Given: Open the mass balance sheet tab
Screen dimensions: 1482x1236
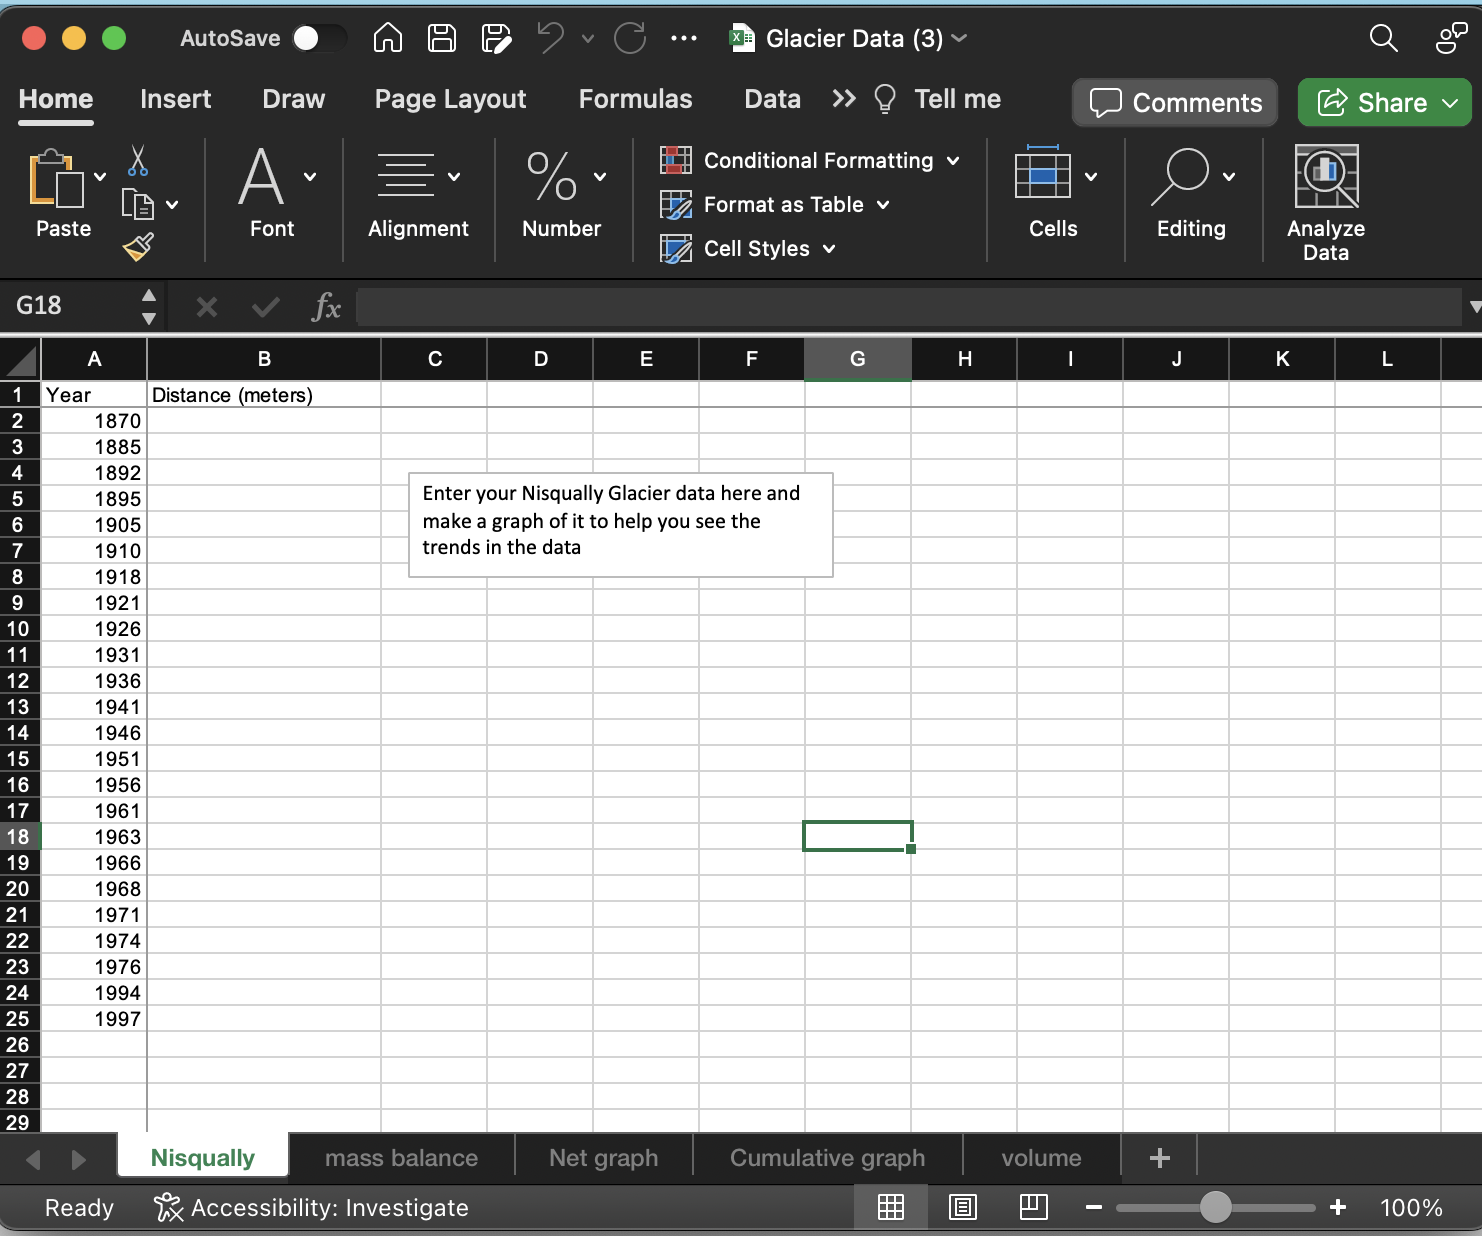Looking at the screenshot, I should coord(400,1157).
